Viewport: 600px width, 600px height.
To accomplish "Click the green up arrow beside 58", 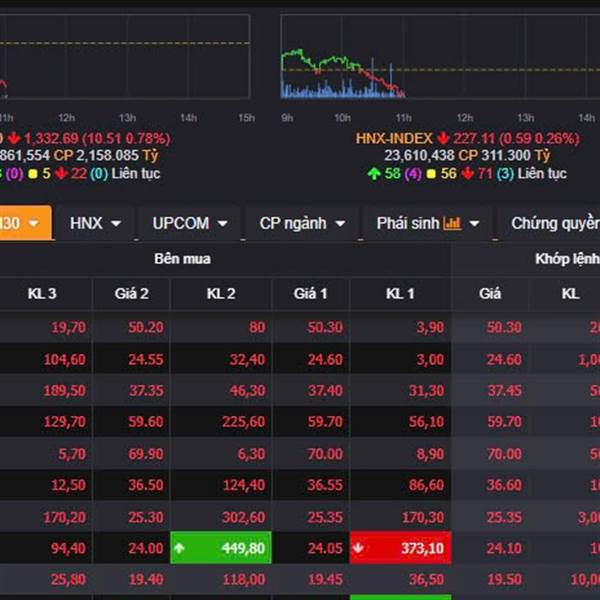I will 374,174.
